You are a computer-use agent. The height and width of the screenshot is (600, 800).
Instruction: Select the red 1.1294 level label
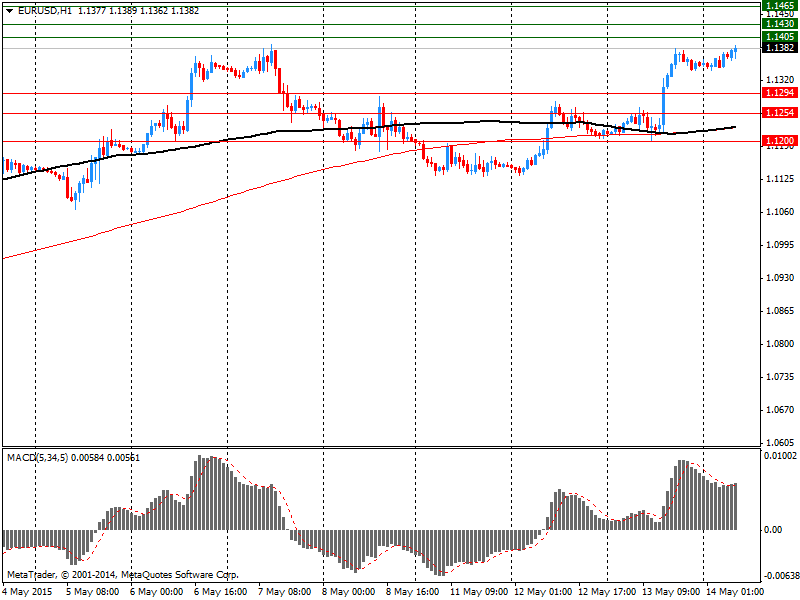(780, 93)
